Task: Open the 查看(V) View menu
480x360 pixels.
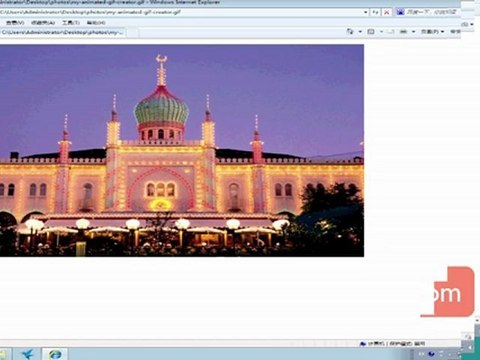Action: click(x=15, y=23)
